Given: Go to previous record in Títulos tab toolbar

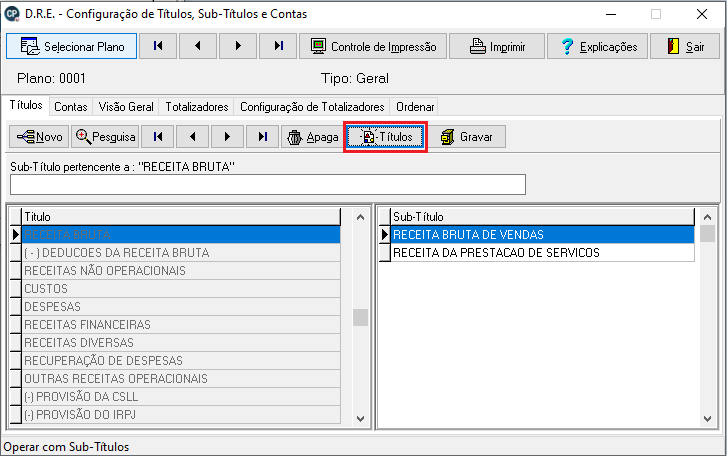Looking at the screenshot, I should 192,137.
